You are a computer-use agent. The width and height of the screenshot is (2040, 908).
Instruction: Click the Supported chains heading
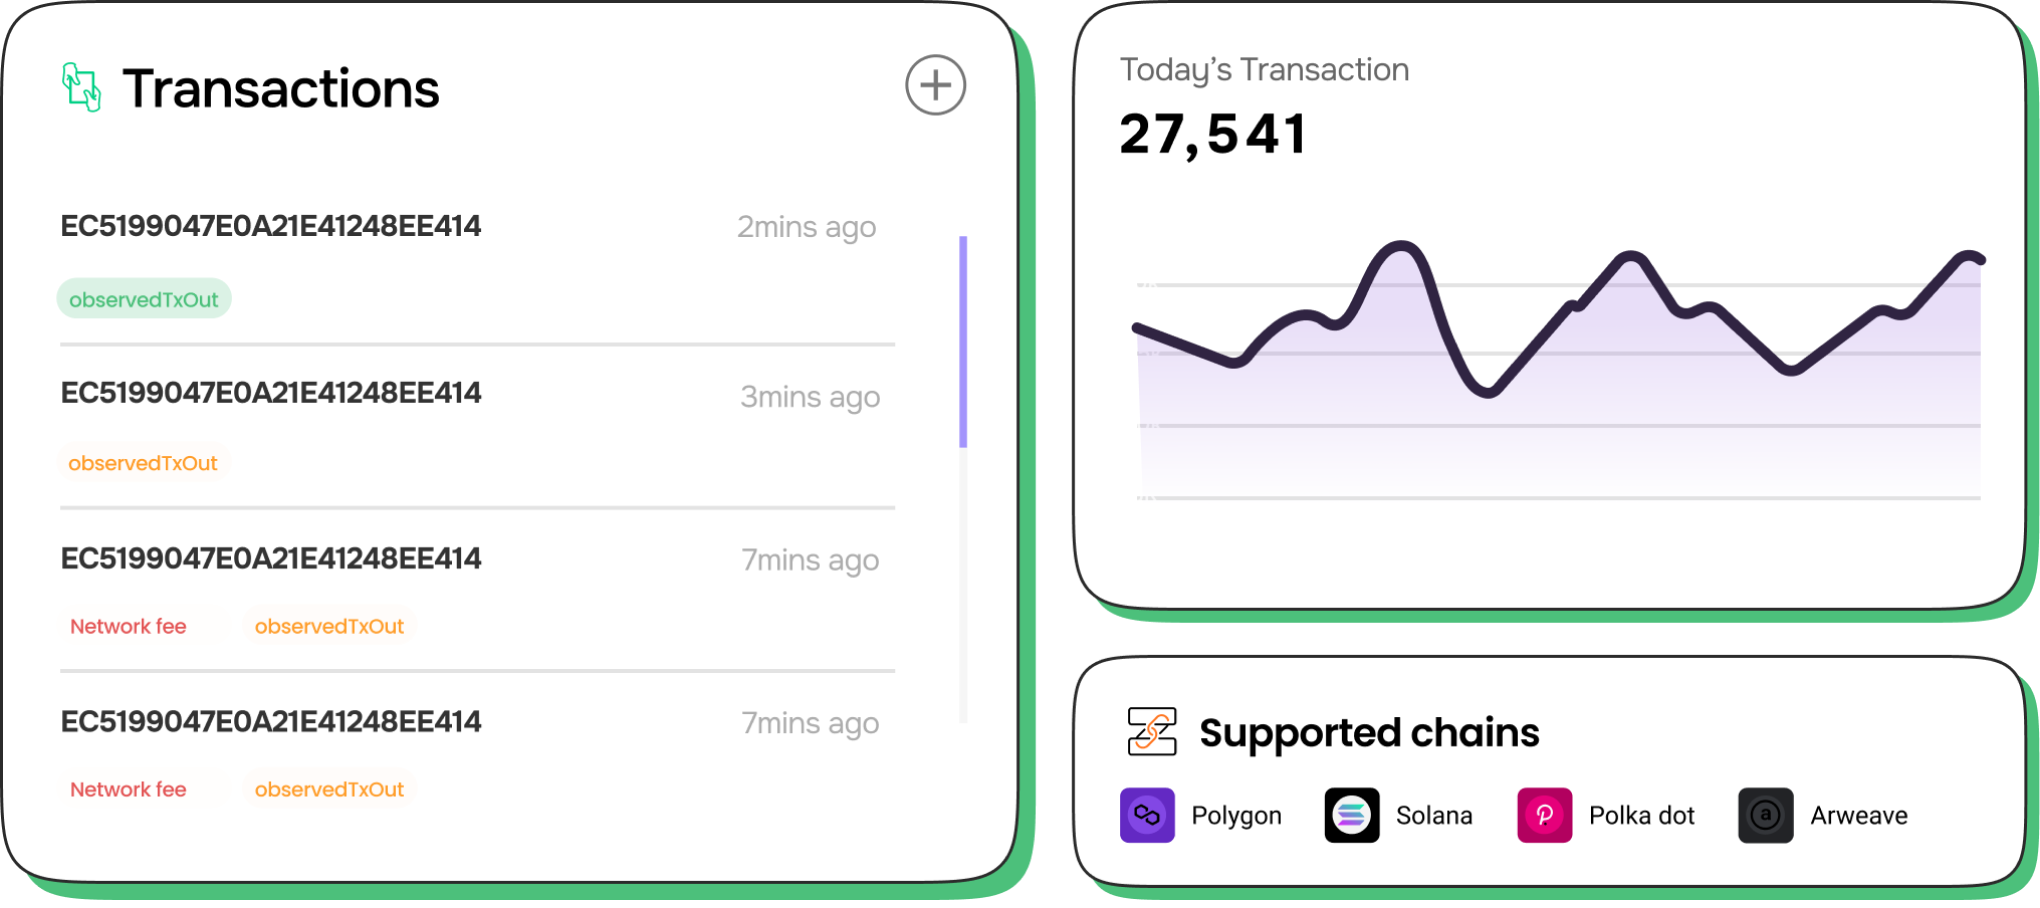coord(1369,733)
